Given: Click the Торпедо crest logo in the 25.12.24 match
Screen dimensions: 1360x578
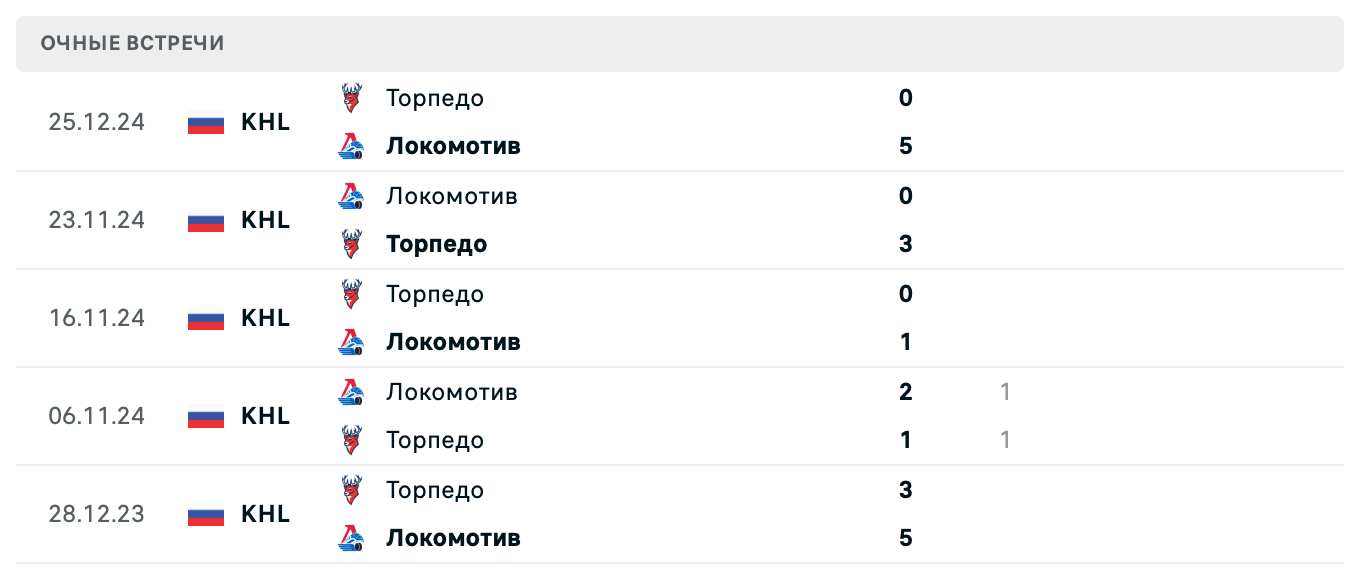Looking at the screenshot, I should pyautogui.click(x=350, y=97).
